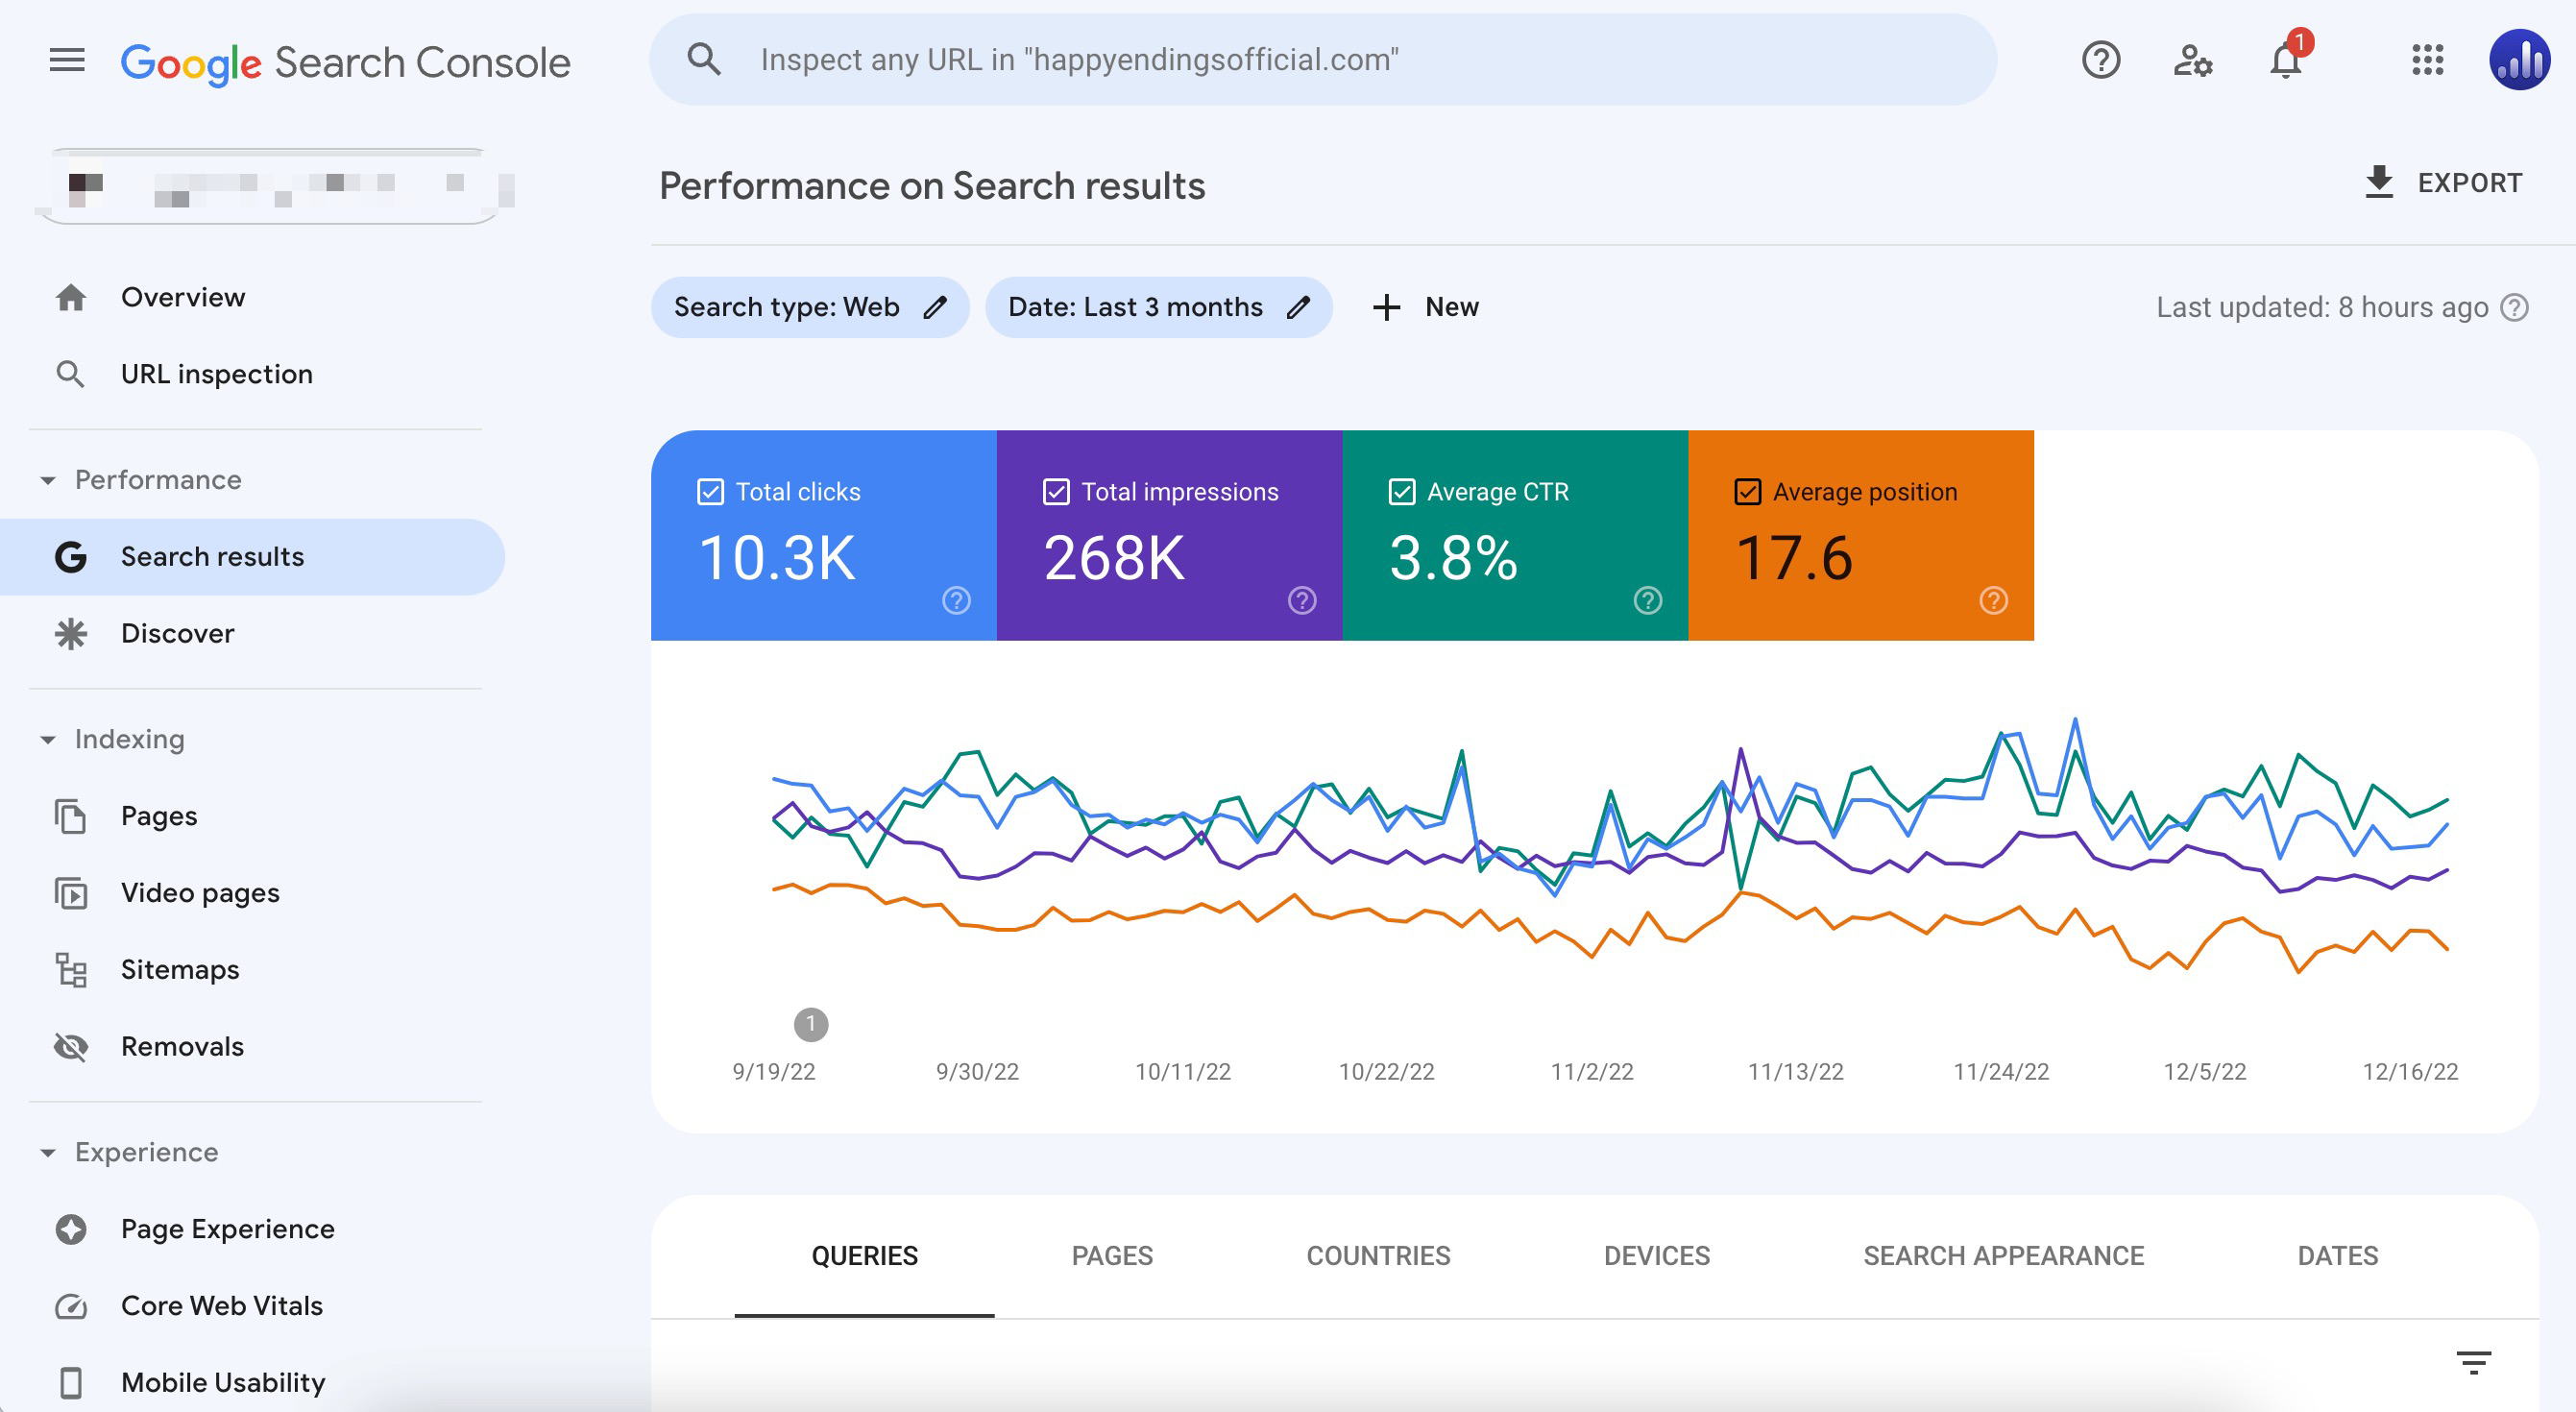Open the Help question mark icon in the header
Image resolution: width=2576 pixels, height=1412 pixels.
[2101, 60]
